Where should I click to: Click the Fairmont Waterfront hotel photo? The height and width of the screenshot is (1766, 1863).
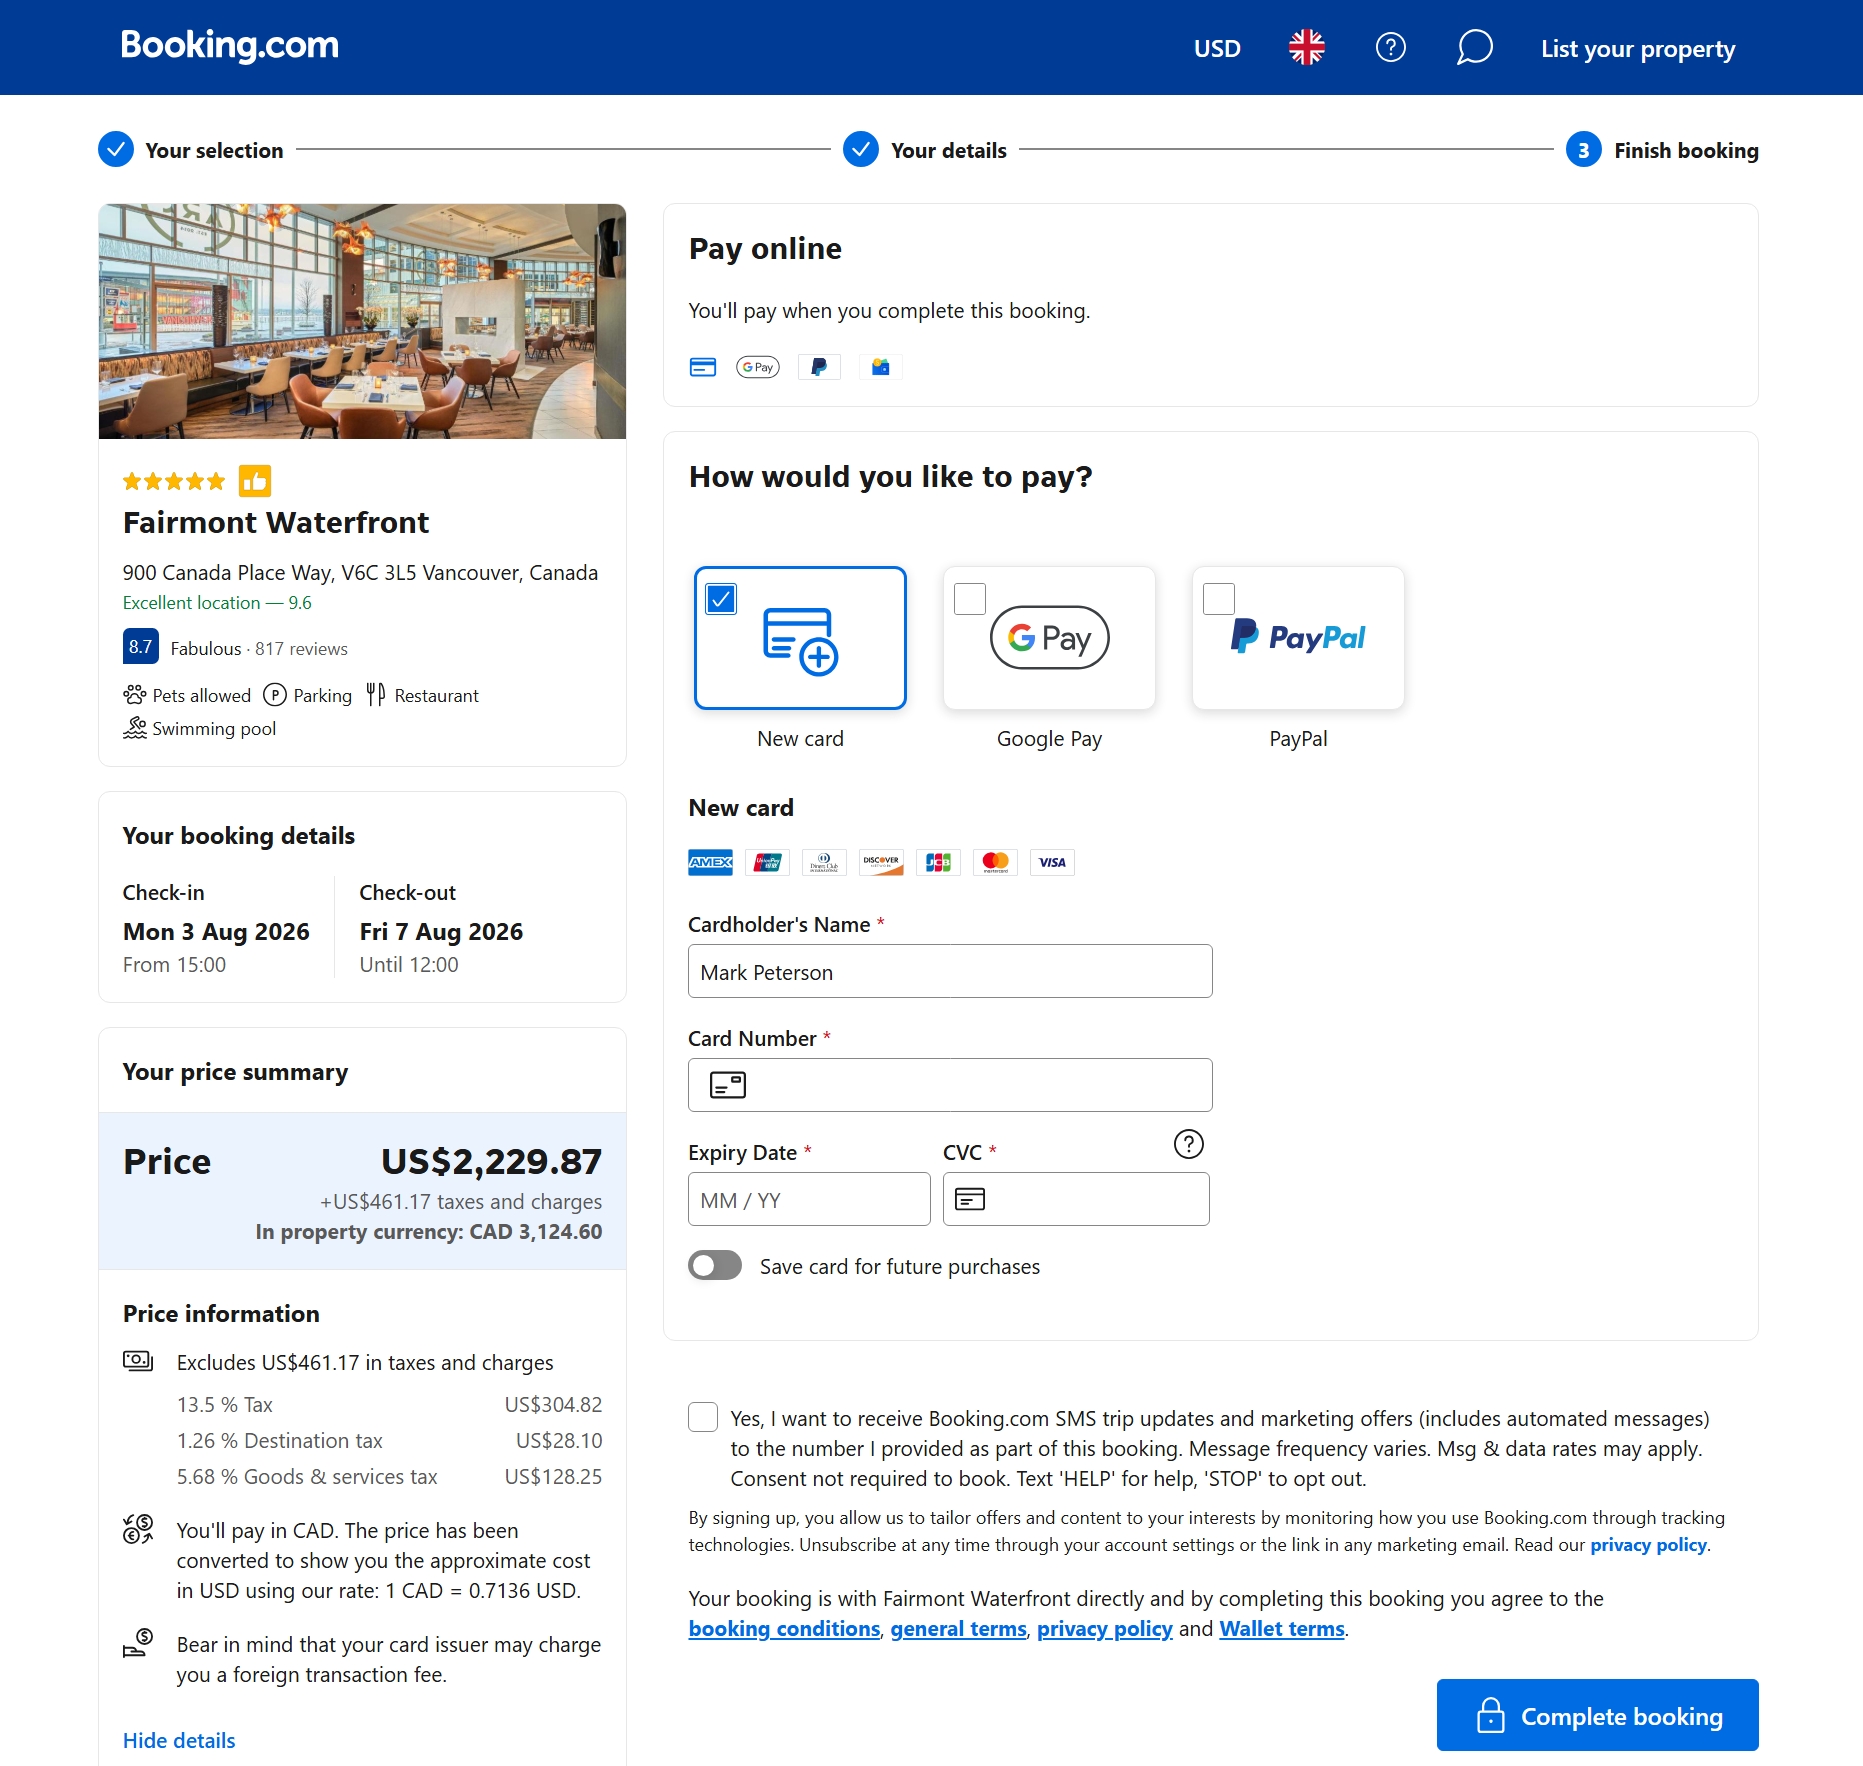tap(362, 321)
